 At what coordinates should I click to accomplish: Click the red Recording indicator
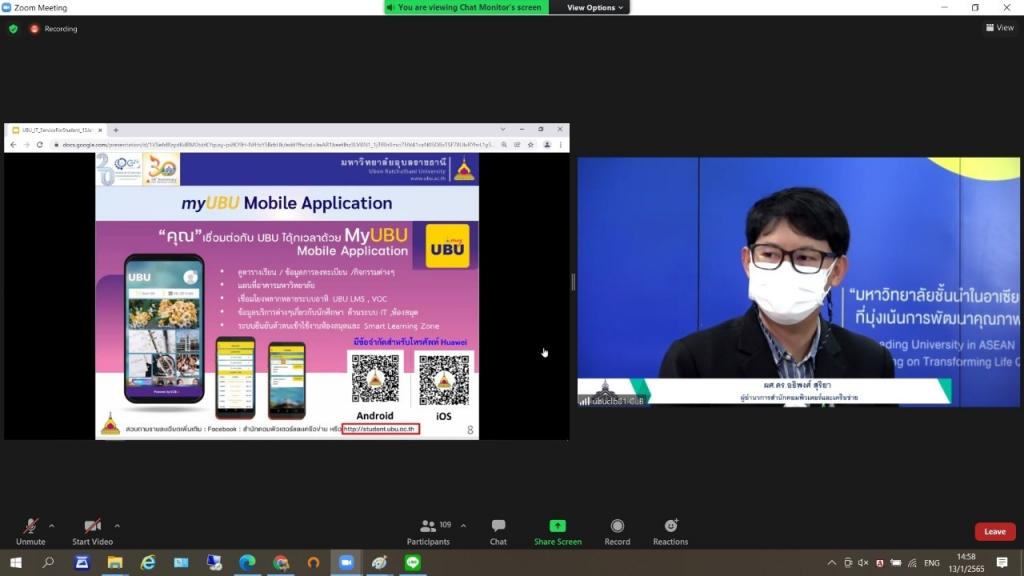click(54, 29)
